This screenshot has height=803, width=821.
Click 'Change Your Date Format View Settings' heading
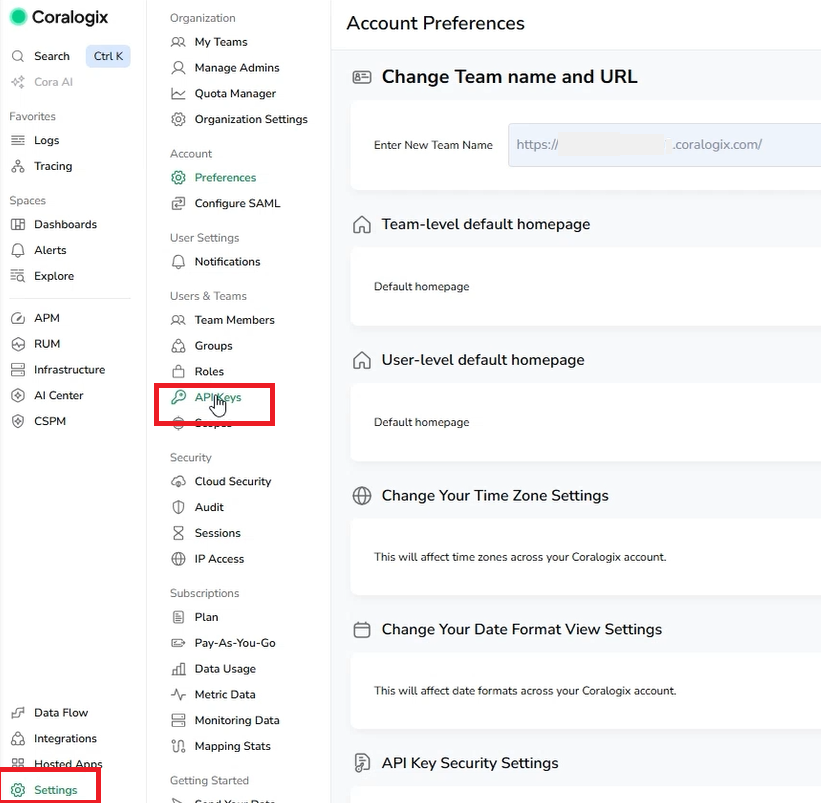click(522, 629)
